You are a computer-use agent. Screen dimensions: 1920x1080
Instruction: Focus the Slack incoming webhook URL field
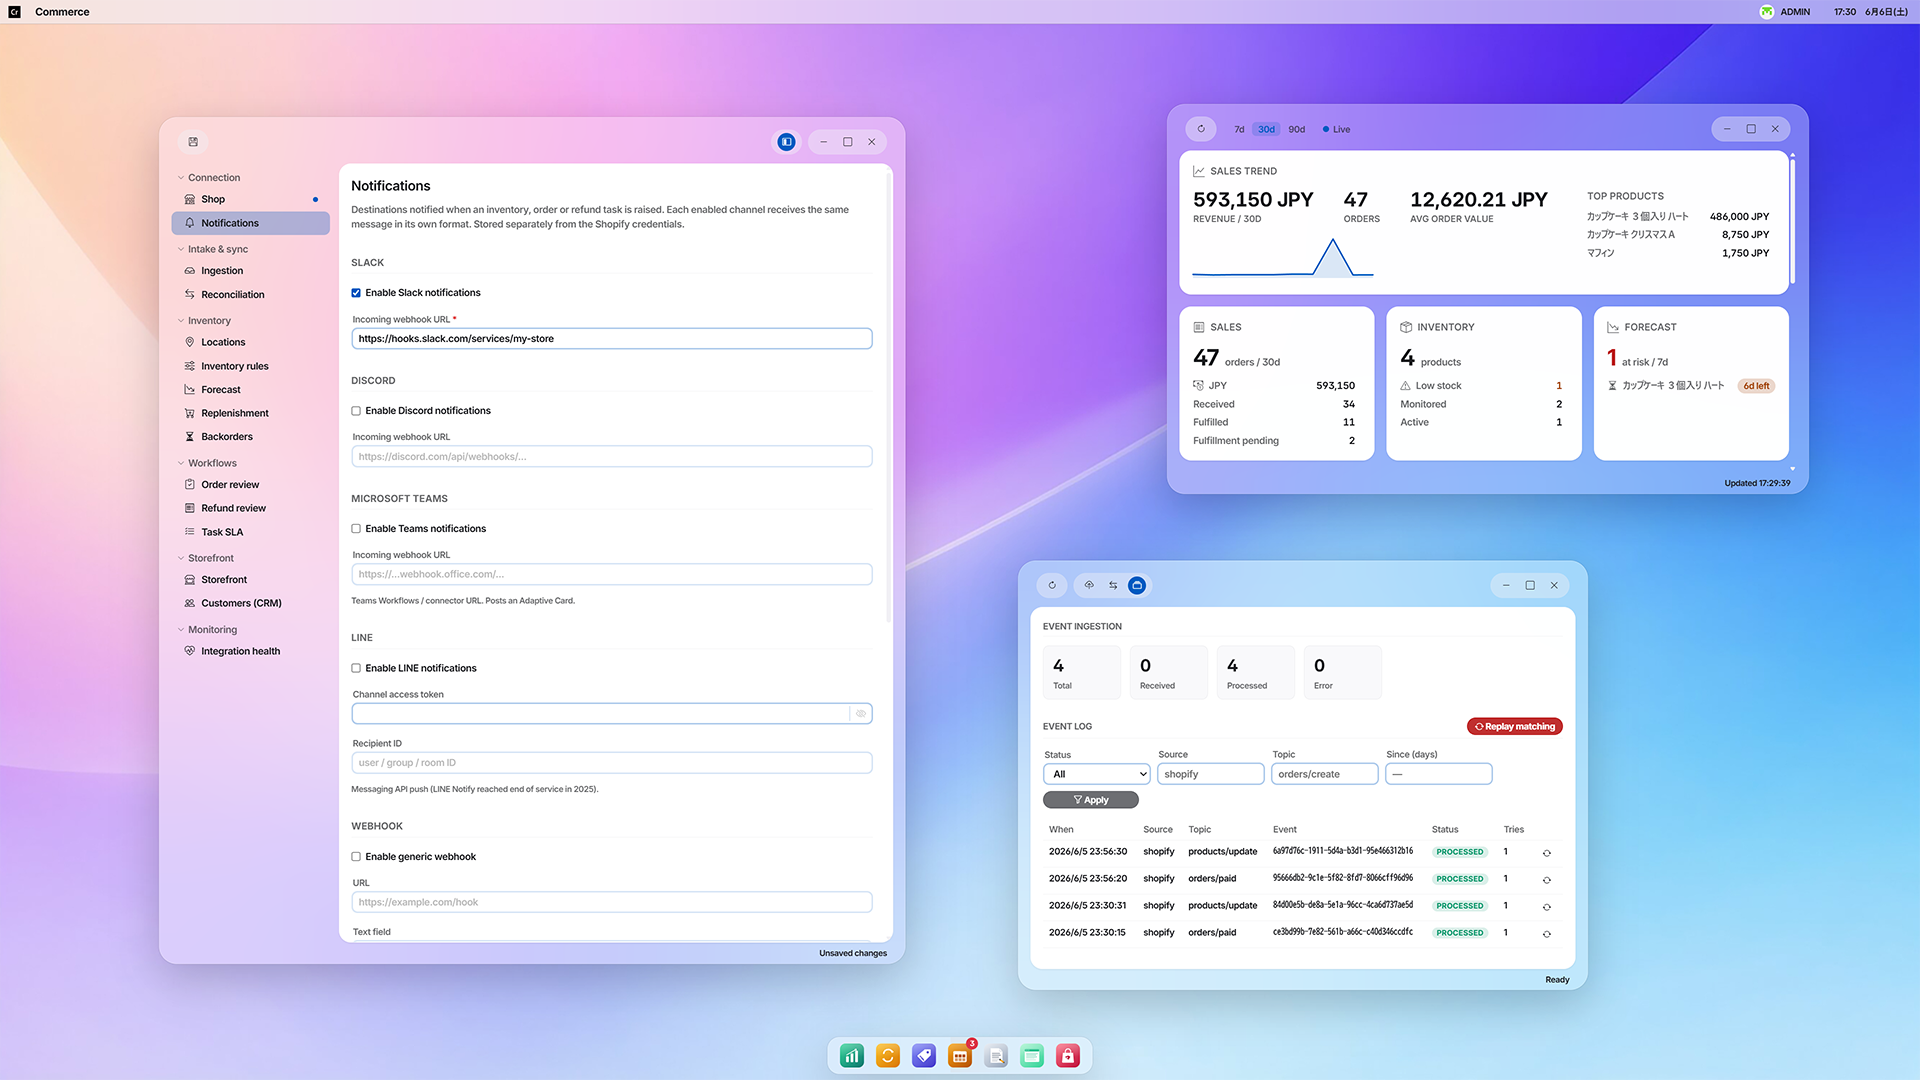[612, 339]
